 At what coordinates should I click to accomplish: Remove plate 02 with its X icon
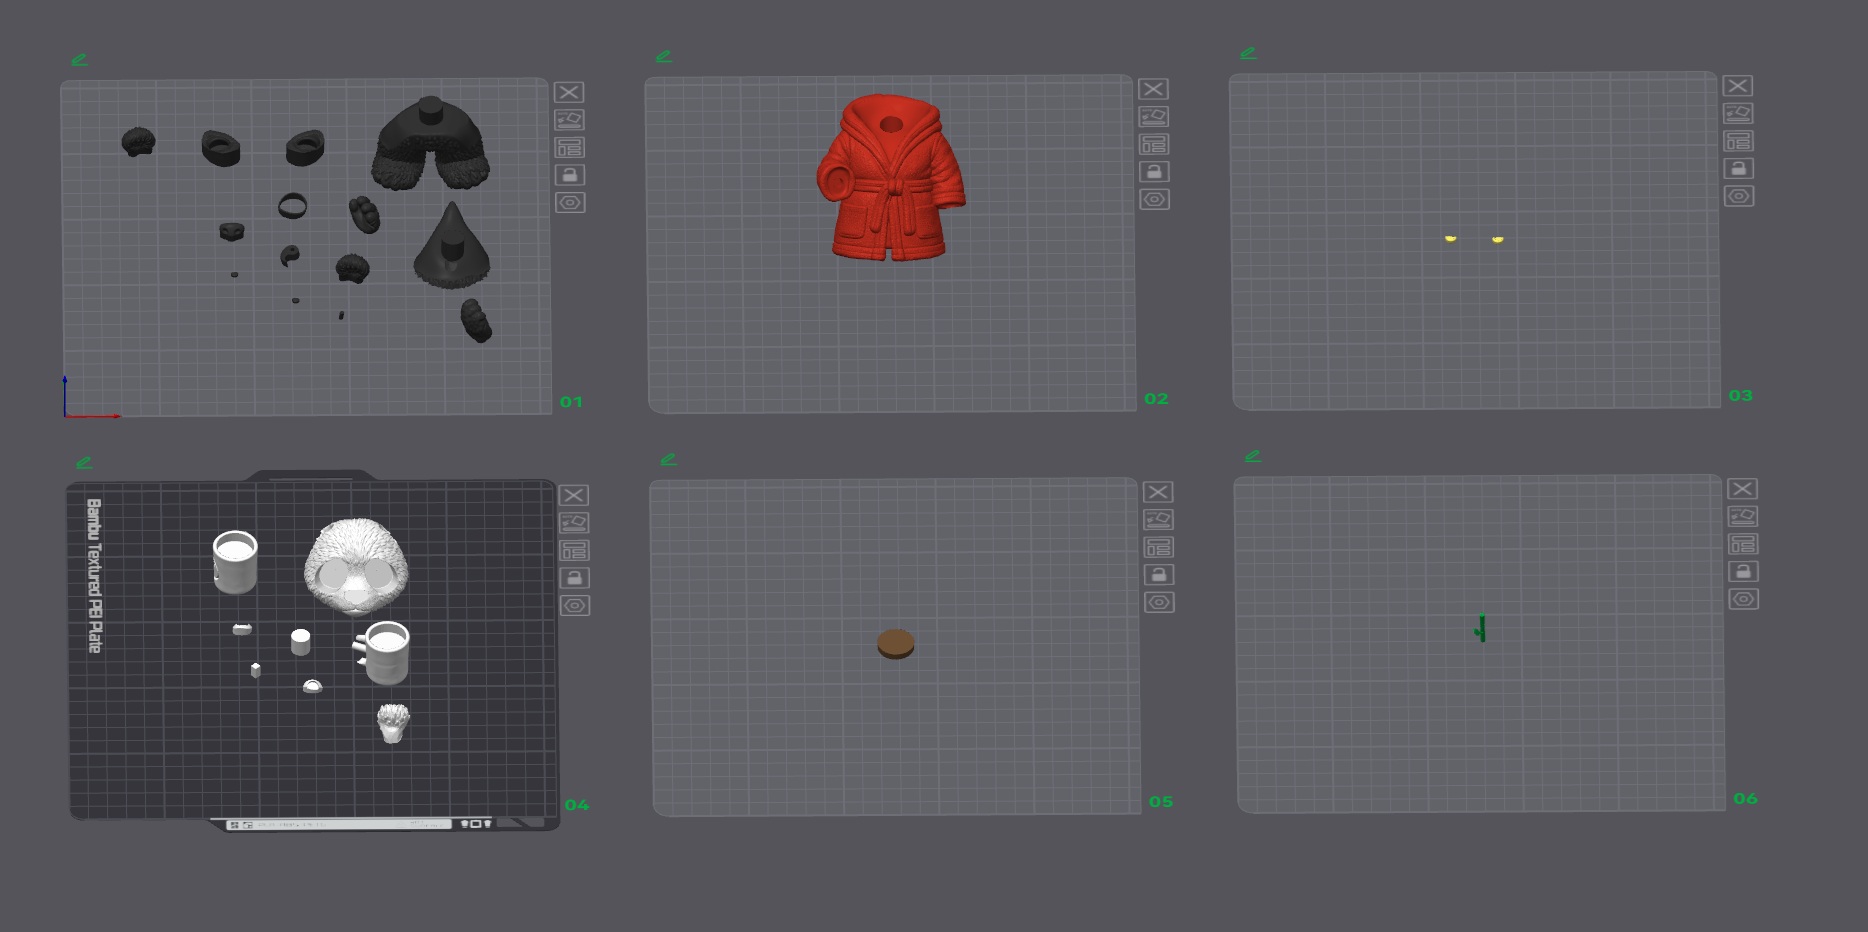[x=1153, y=89]
